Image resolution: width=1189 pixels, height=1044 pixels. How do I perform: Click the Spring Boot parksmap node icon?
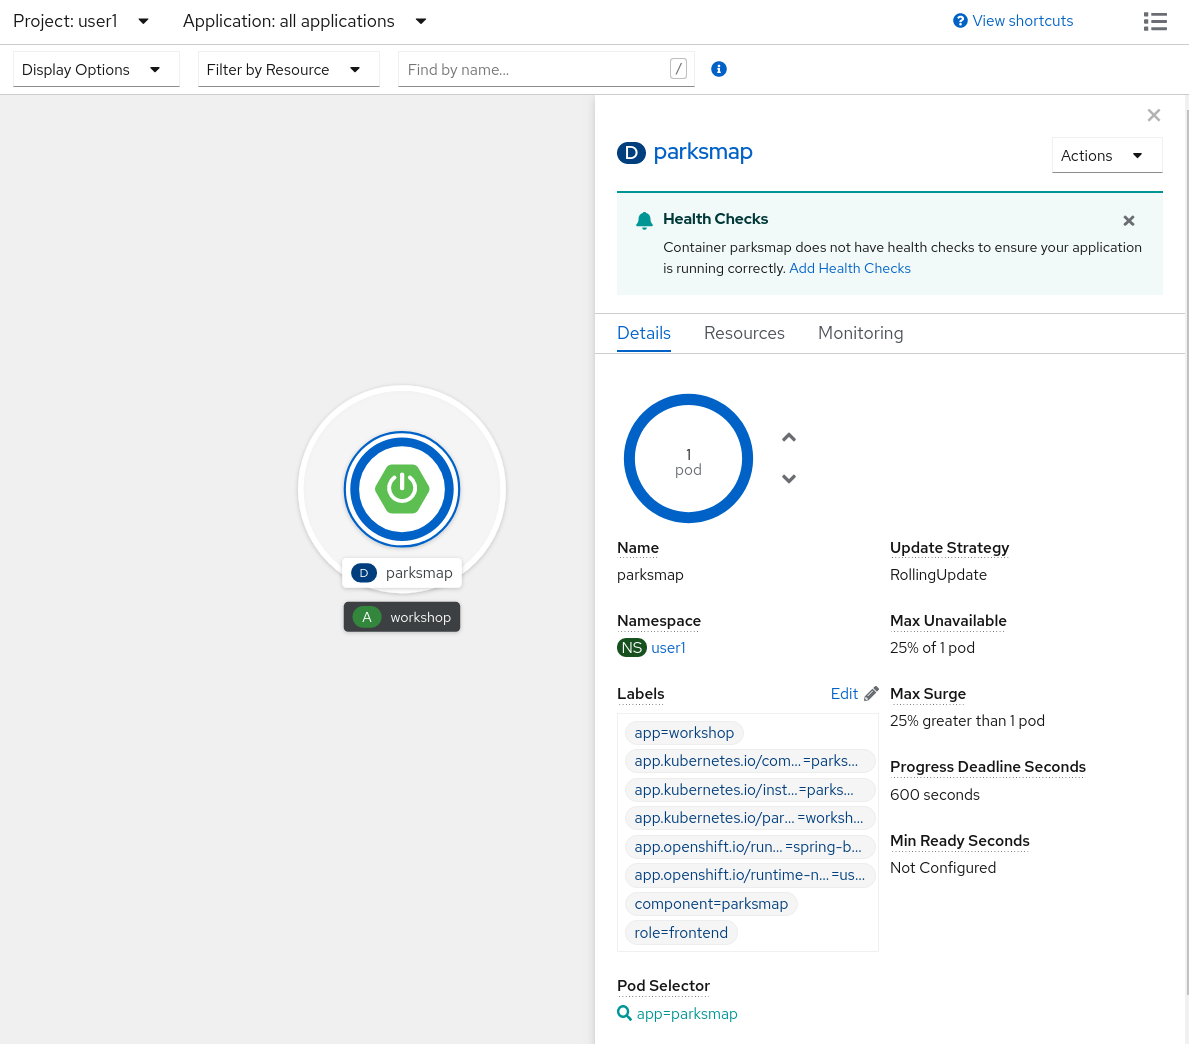(402, 489)
